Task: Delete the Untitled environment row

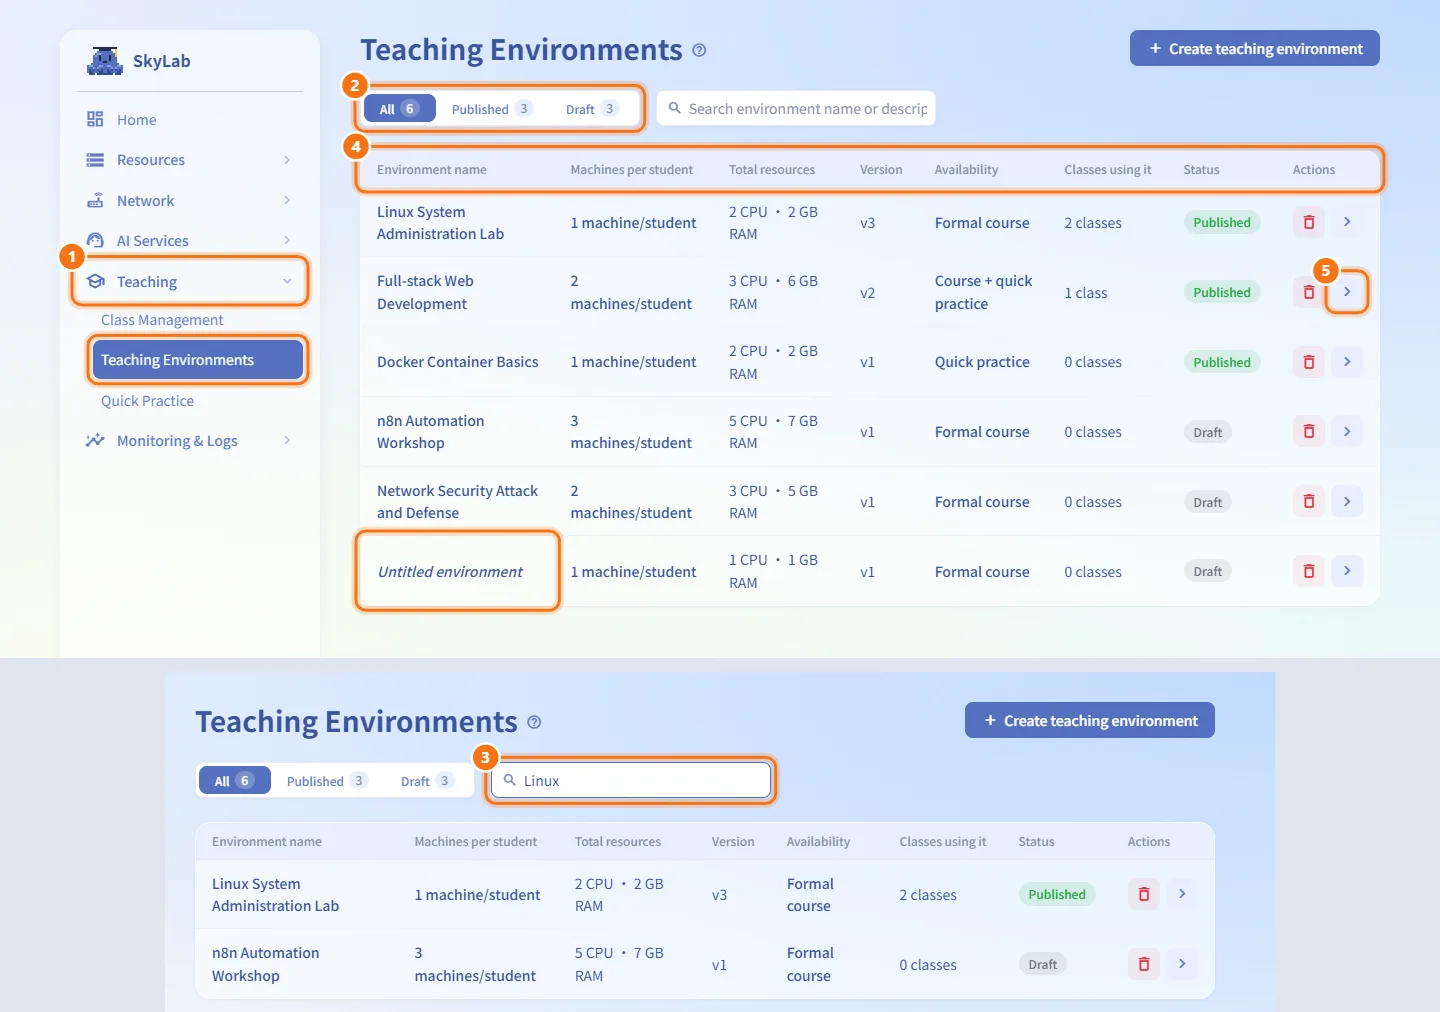Action: click(1309, 571)
